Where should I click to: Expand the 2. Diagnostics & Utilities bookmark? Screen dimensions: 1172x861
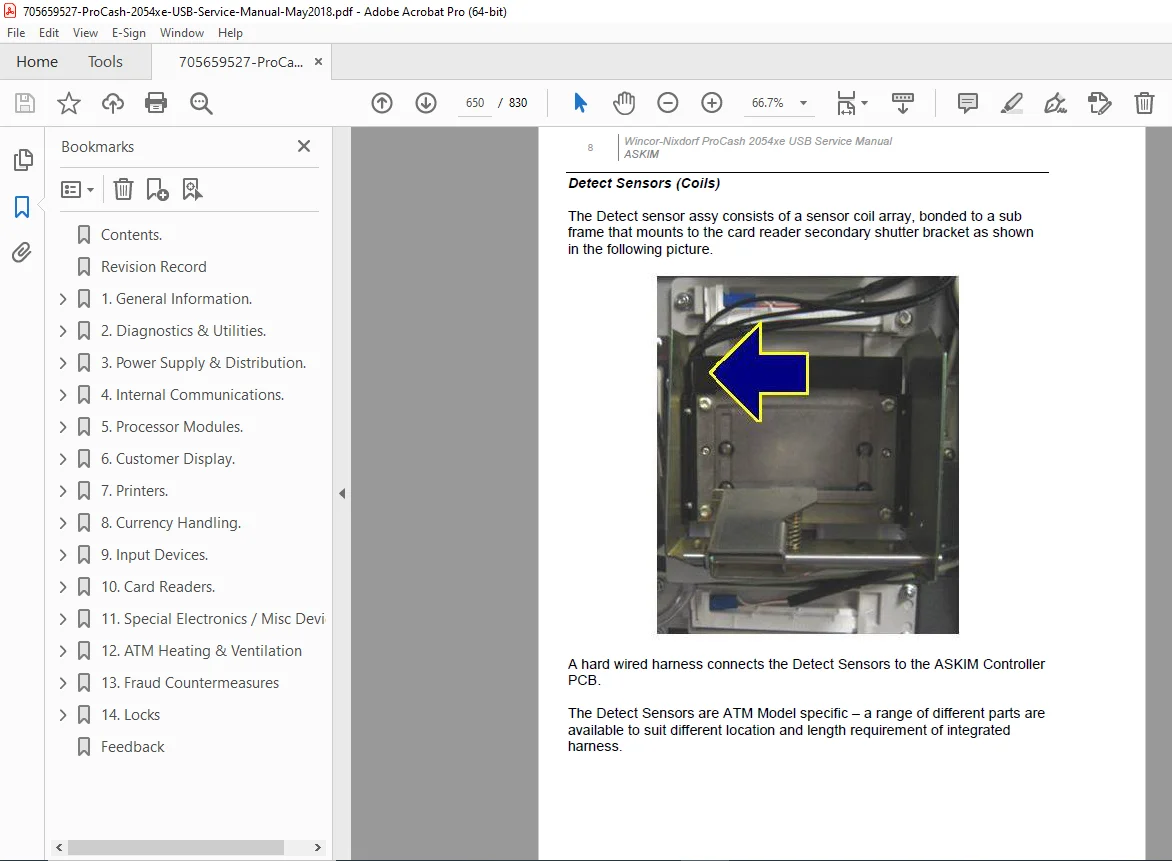pos(63,331)
